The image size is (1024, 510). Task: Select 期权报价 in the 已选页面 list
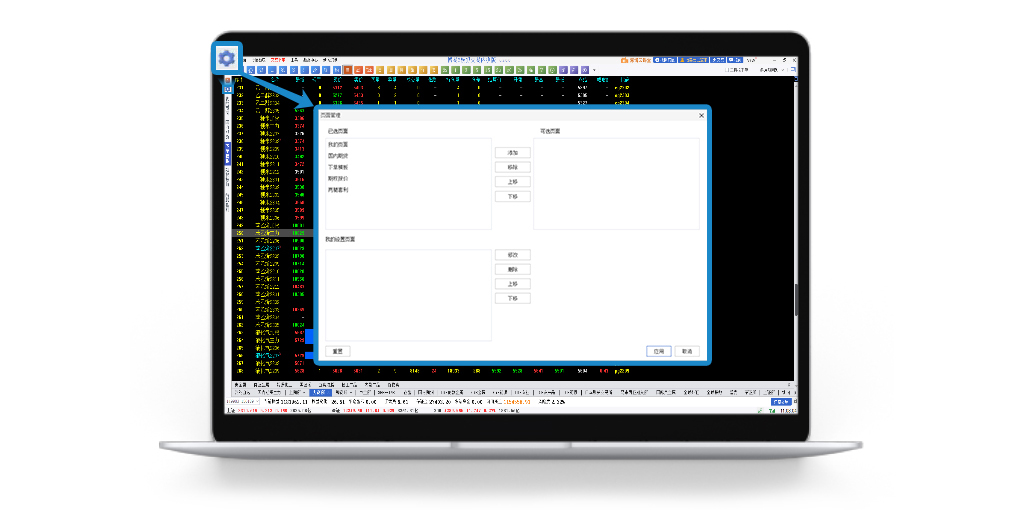point(337,179)
